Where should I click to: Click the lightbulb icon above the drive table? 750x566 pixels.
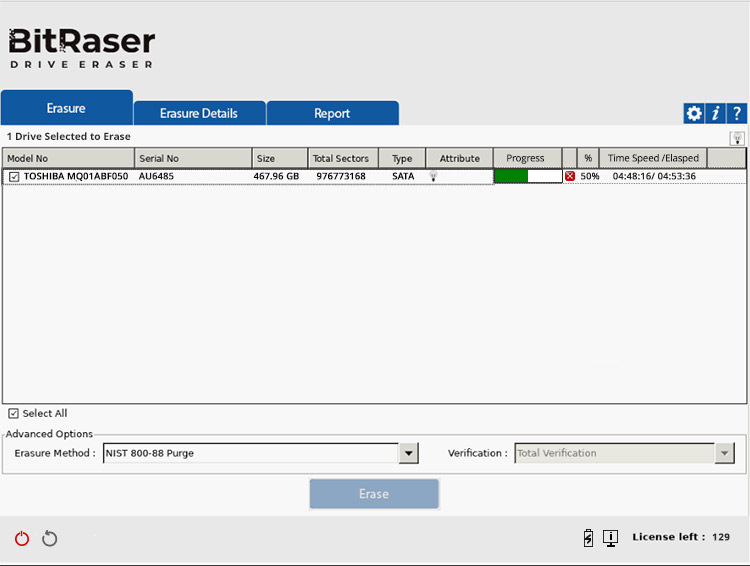tap(737, 138)
